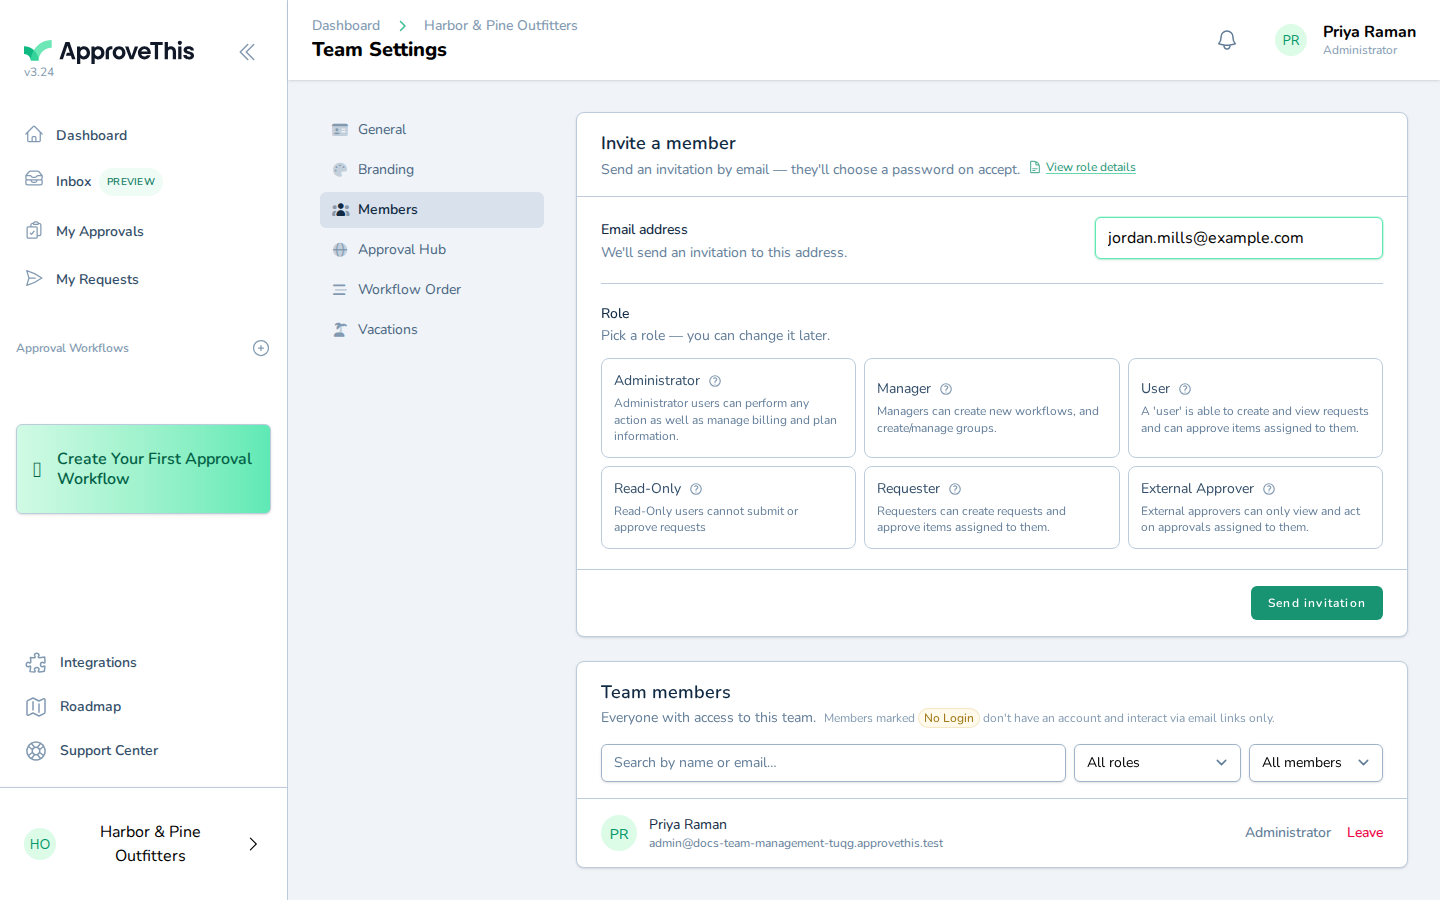
Task: Click the Send invitation button
Action: [1316, 603]
